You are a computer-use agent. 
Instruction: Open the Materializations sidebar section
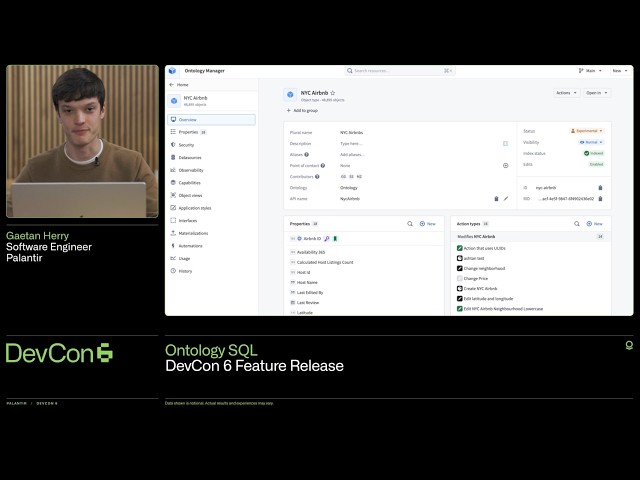211,233
